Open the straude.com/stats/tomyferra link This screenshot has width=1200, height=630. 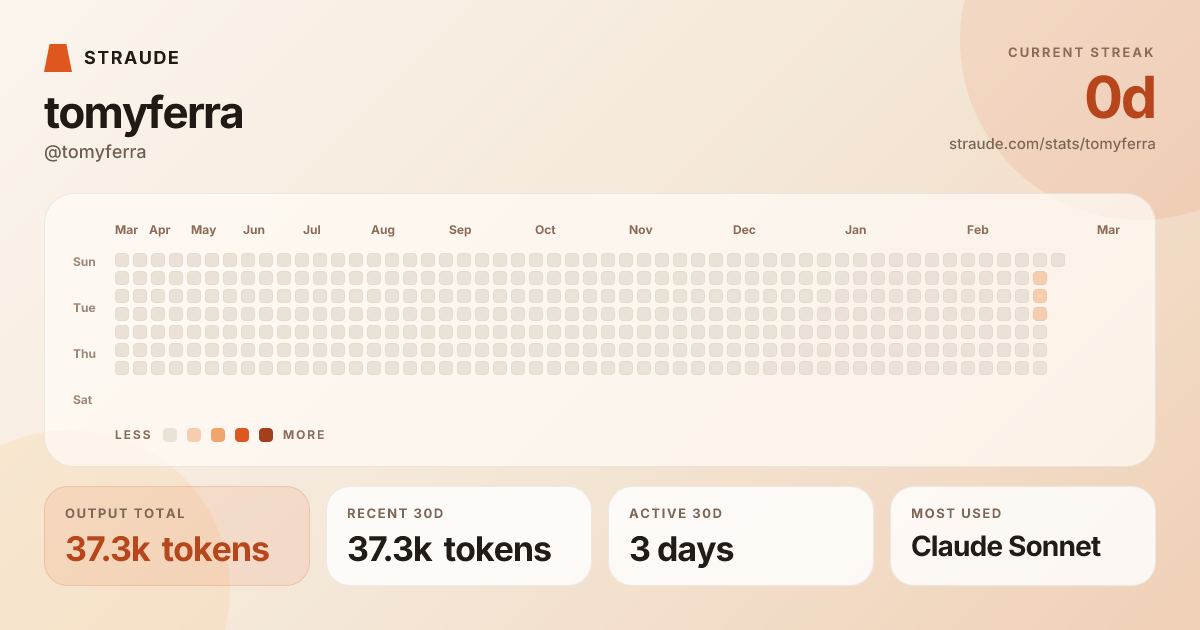pos(1052,144)
